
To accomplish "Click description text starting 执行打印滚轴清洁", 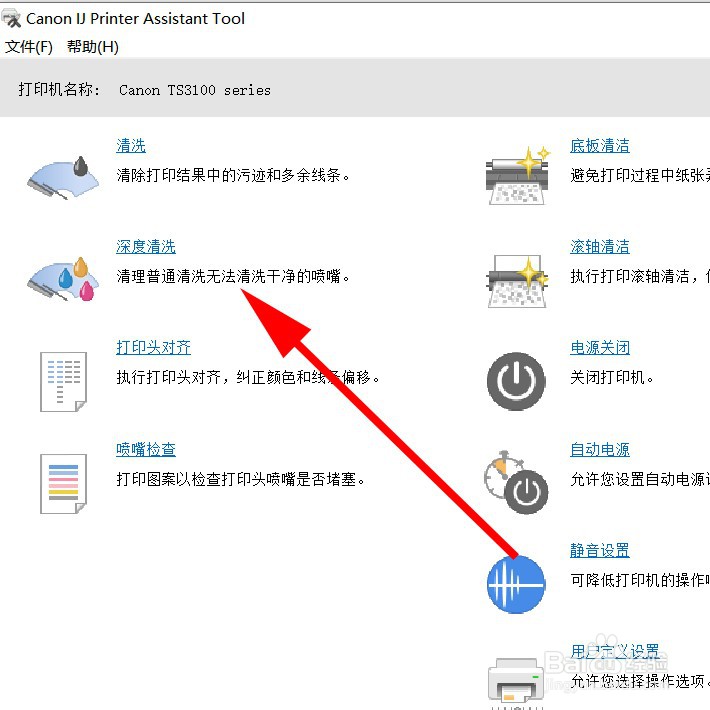I will coord(640,276).
